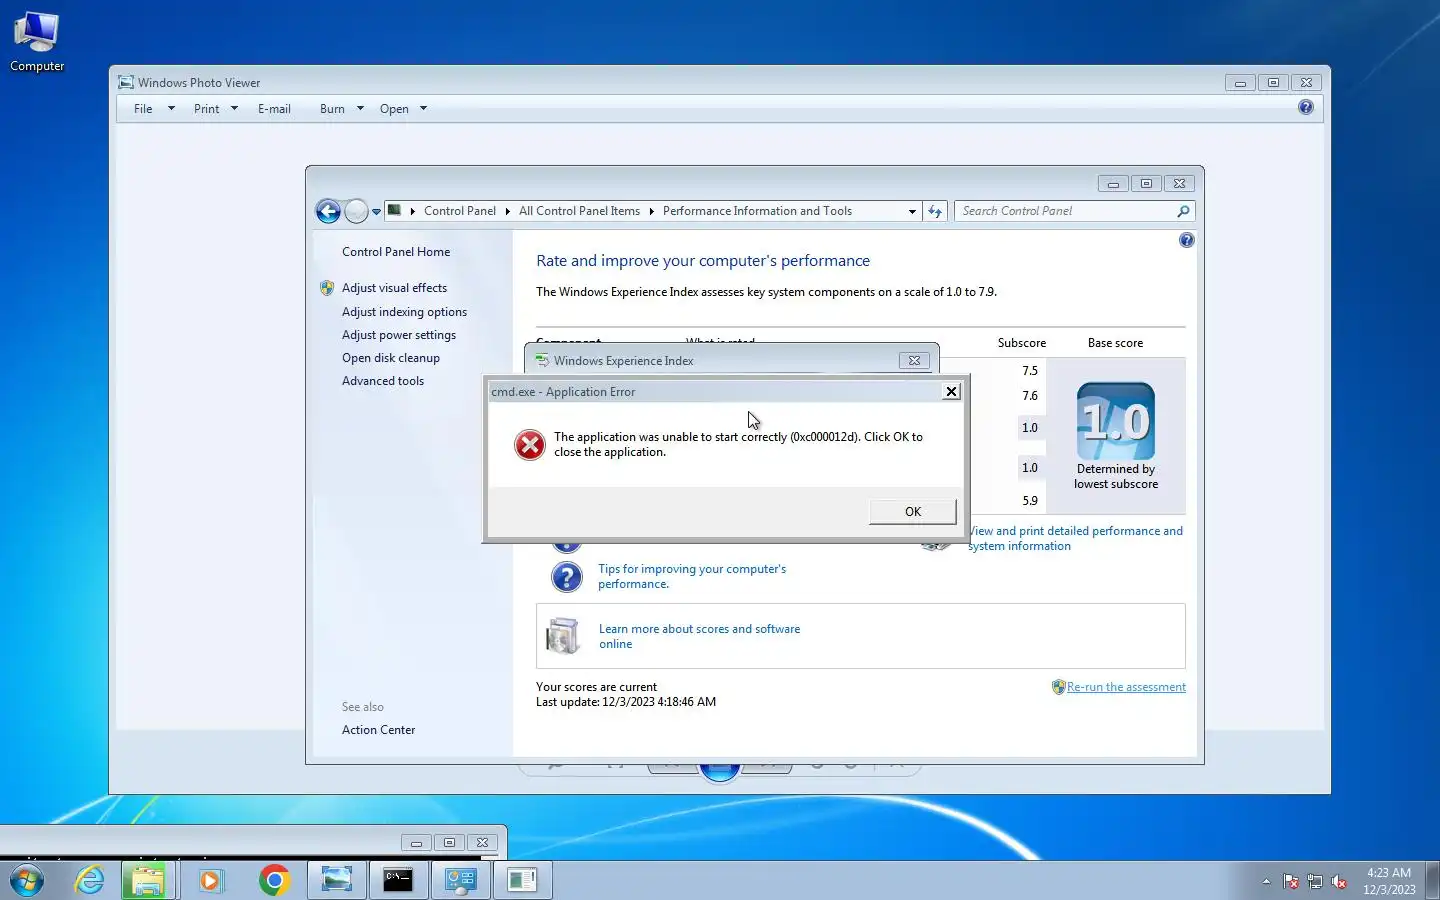
Task: Open the recent pages dropdown arrow
Action: click(376, 212)
